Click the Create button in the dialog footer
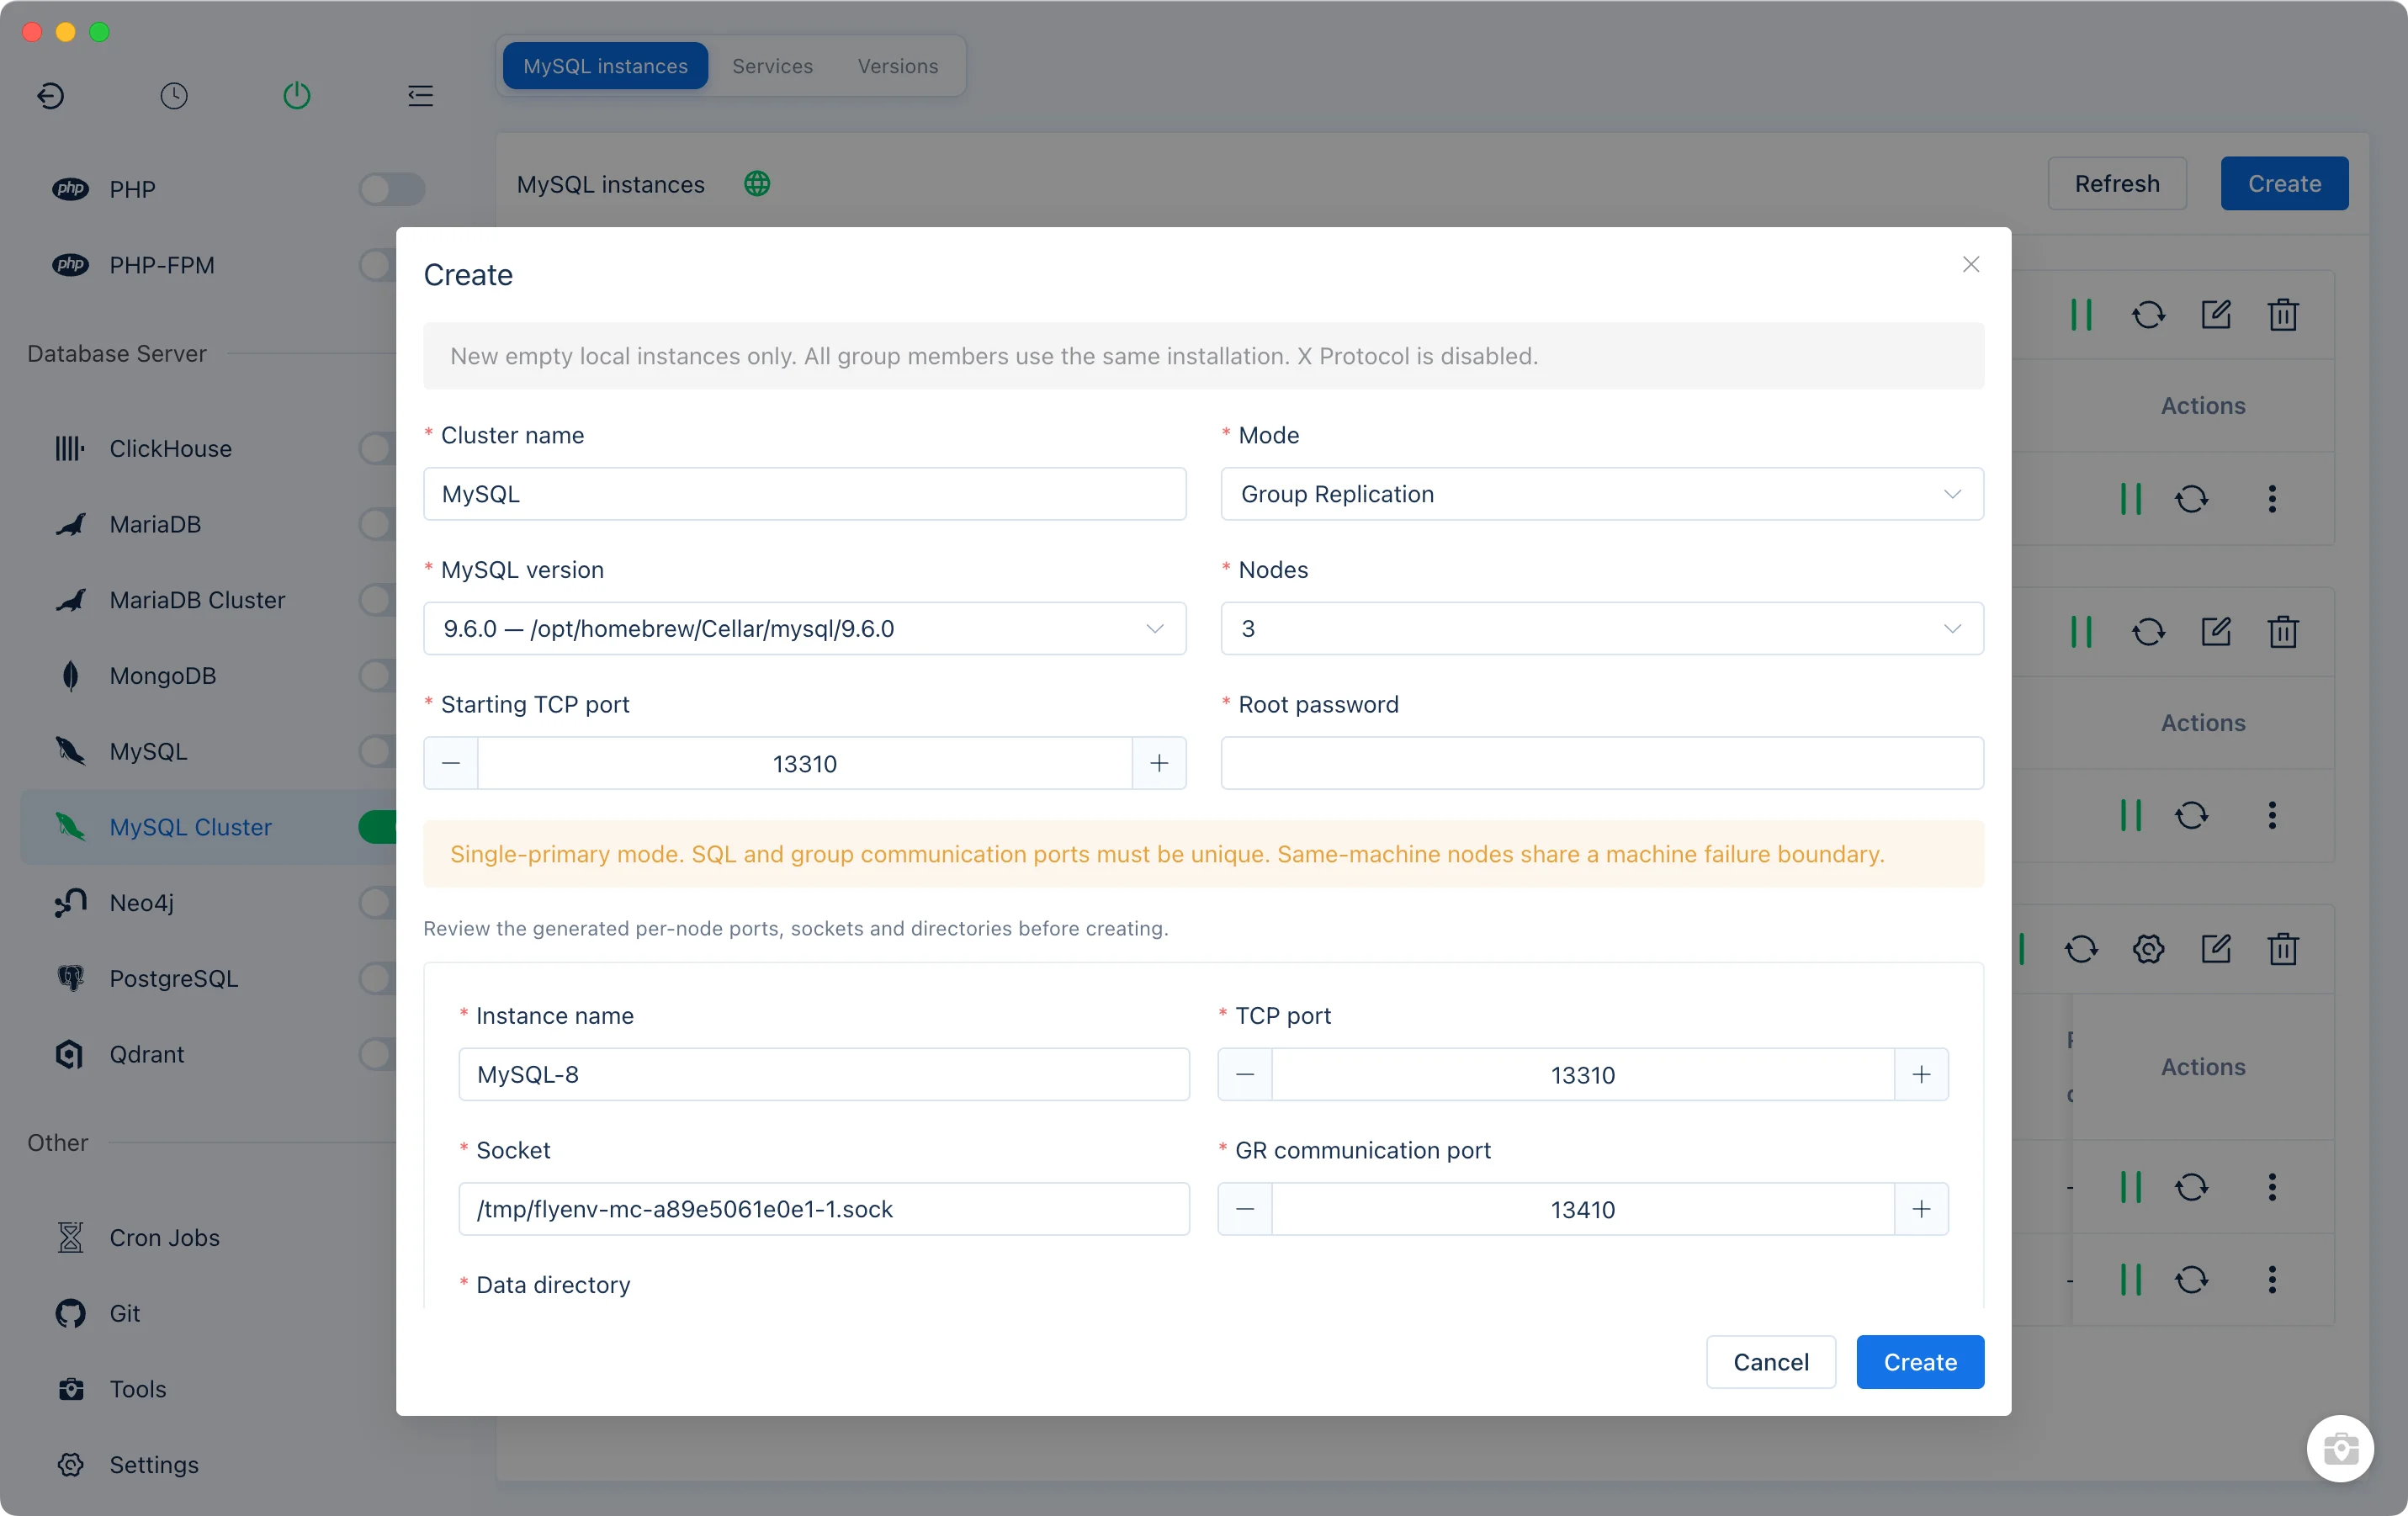This screenshot has width=2408, height=1516. point(1920,1362)
